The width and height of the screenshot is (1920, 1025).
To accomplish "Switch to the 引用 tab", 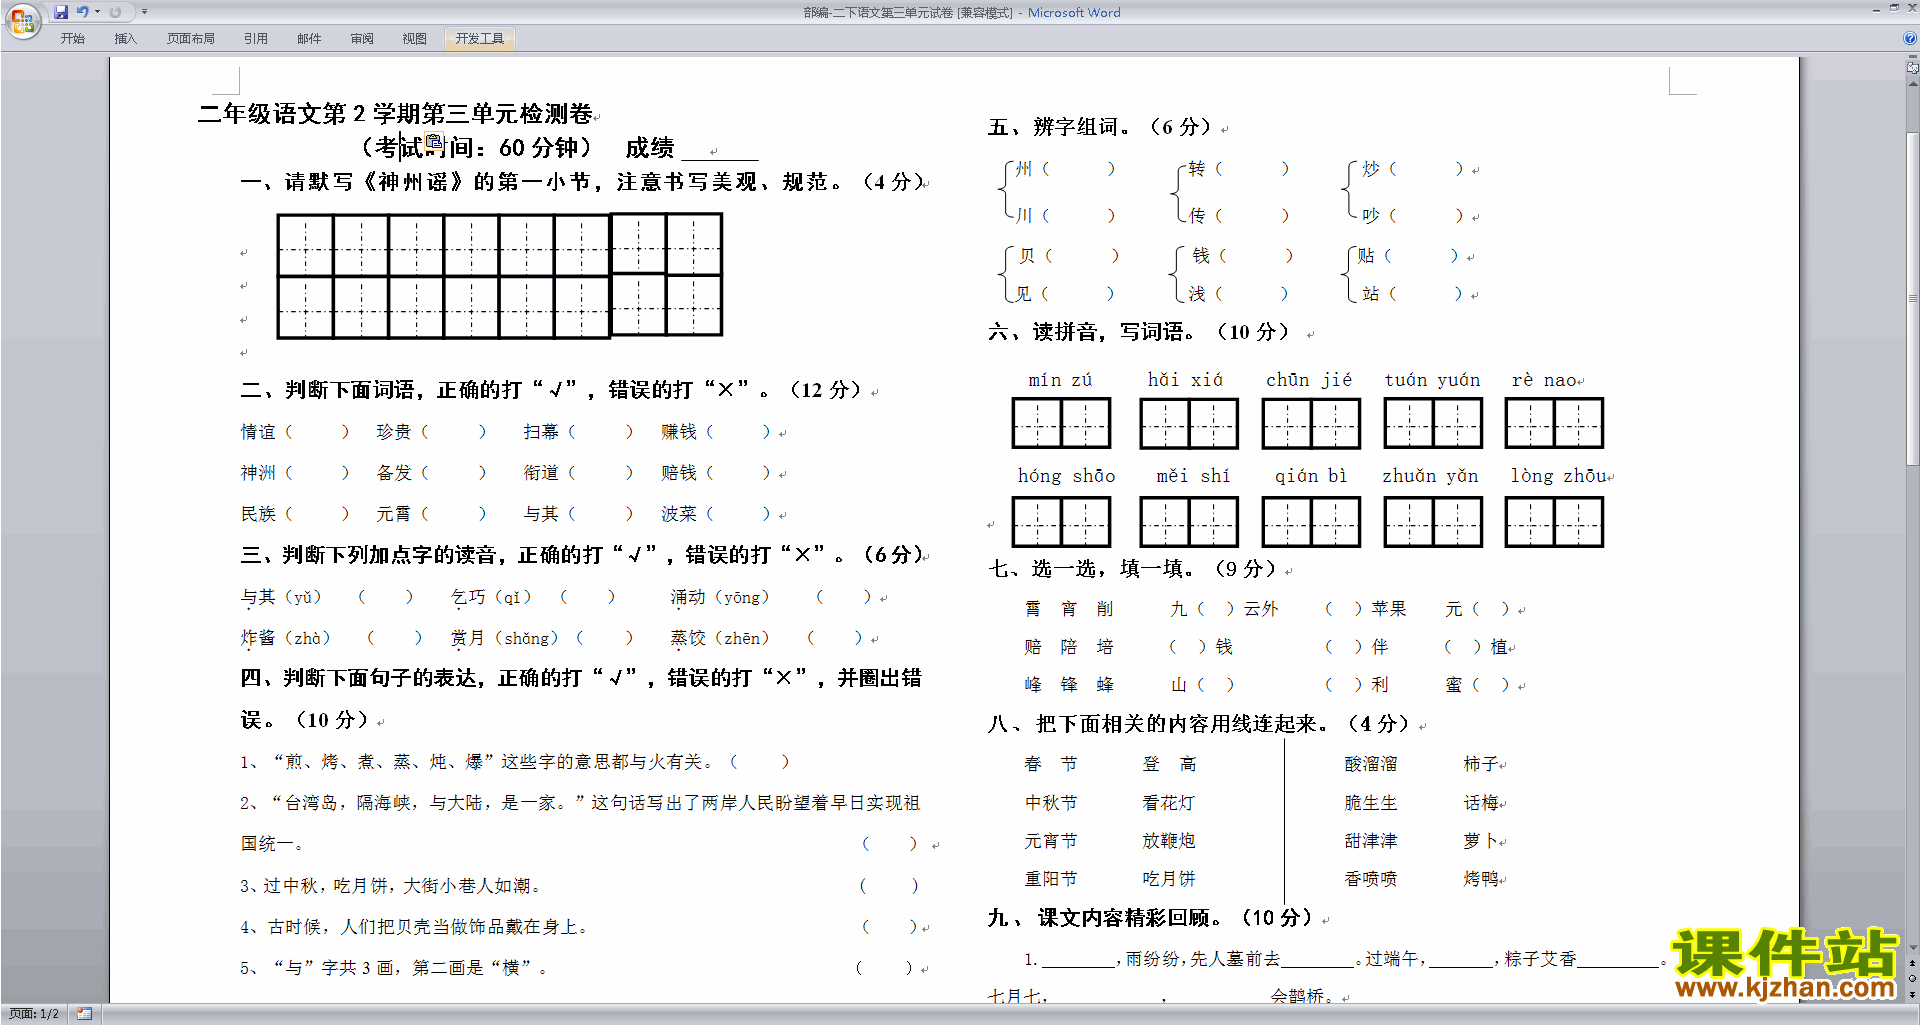I will point(256,39).
